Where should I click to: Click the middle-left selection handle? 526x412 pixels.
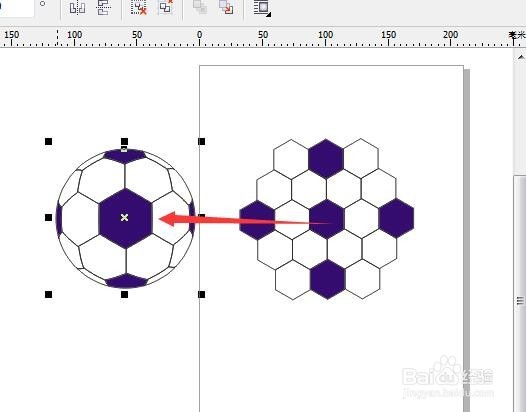coord(49,218)
